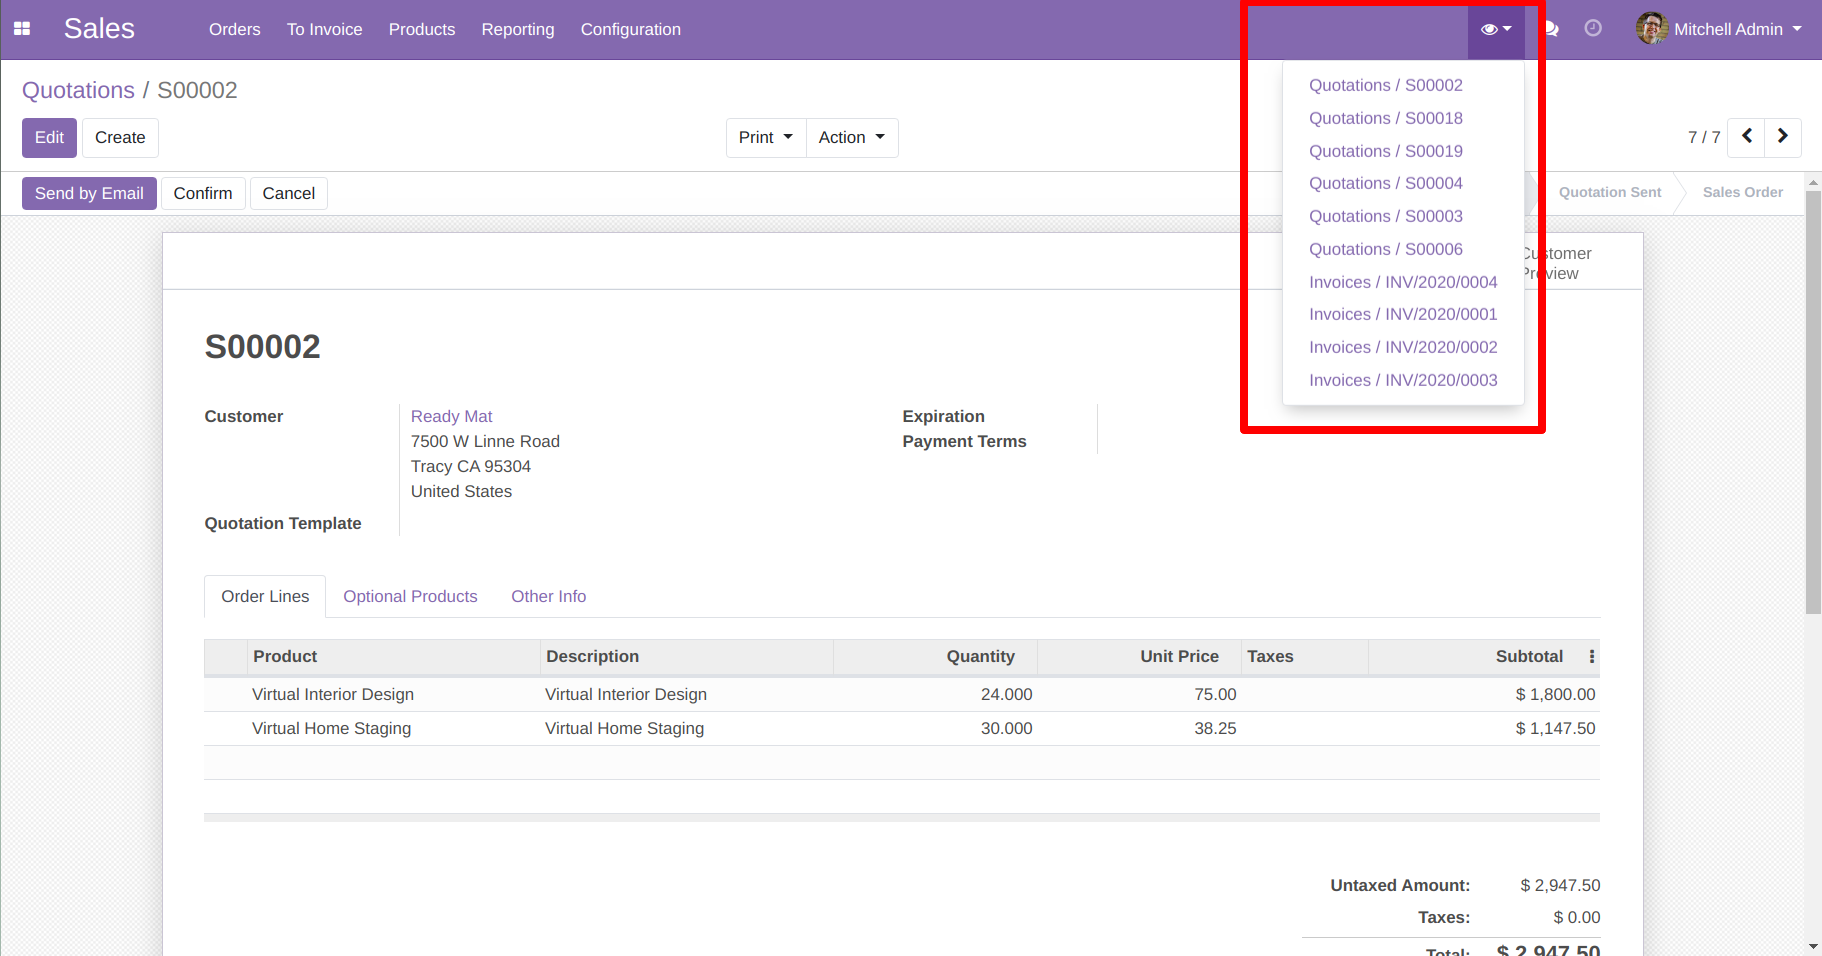Image resolution: width=1822 pixels, height=956 pixels.
Task: Open the conversations chat icon
Action: (1552, 29)
